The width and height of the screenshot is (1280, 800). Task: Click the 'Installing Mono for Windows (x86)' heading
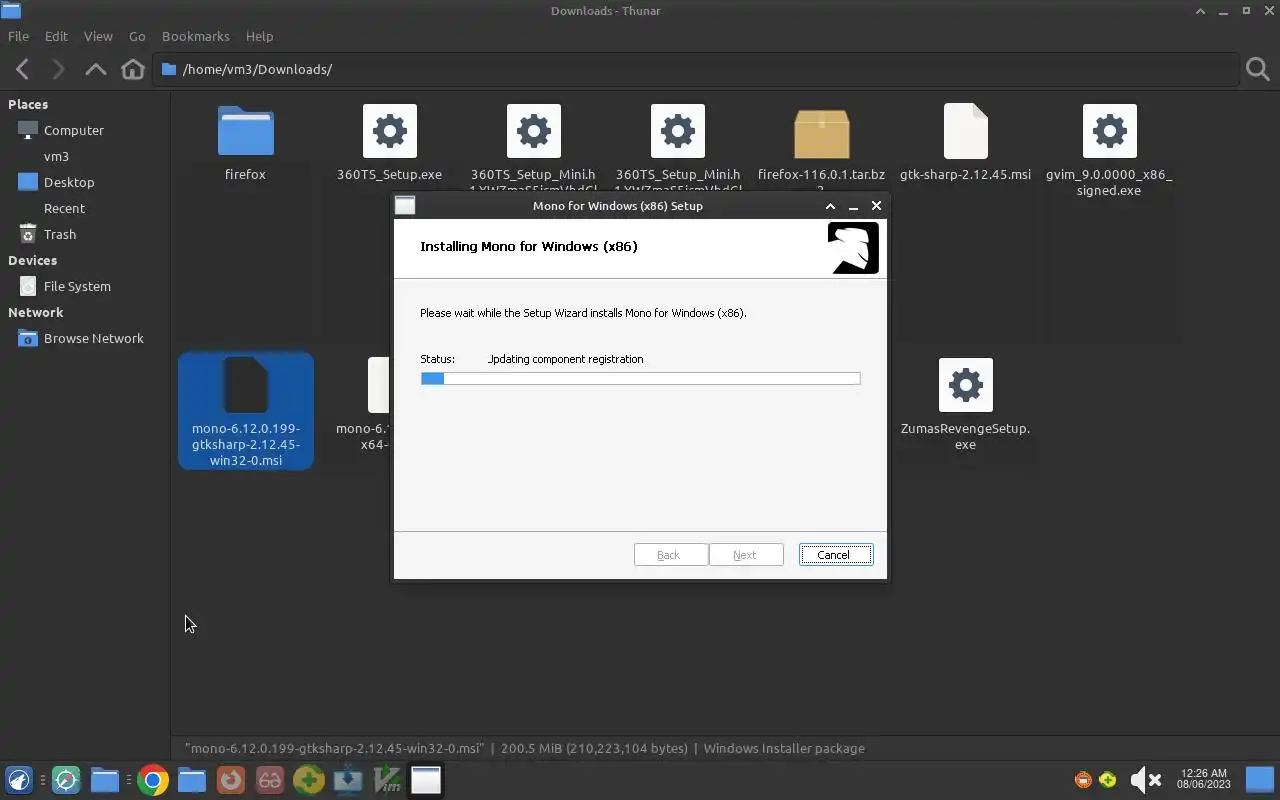pyautogui.click(x=528, y=246)
